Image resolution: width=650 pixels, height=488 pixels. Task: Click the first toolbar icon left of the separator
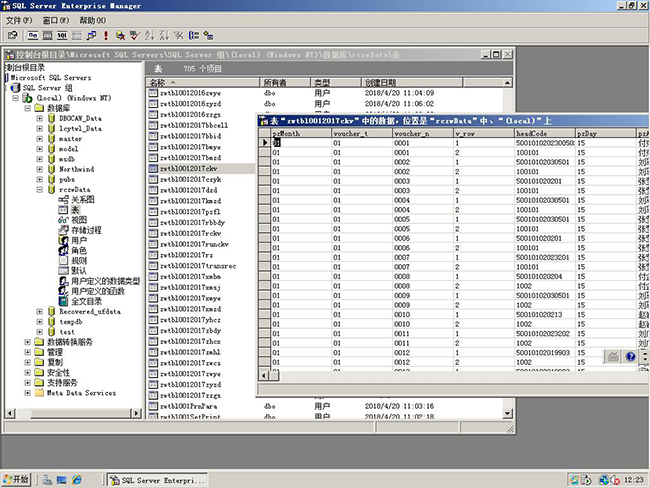[12, 36]
